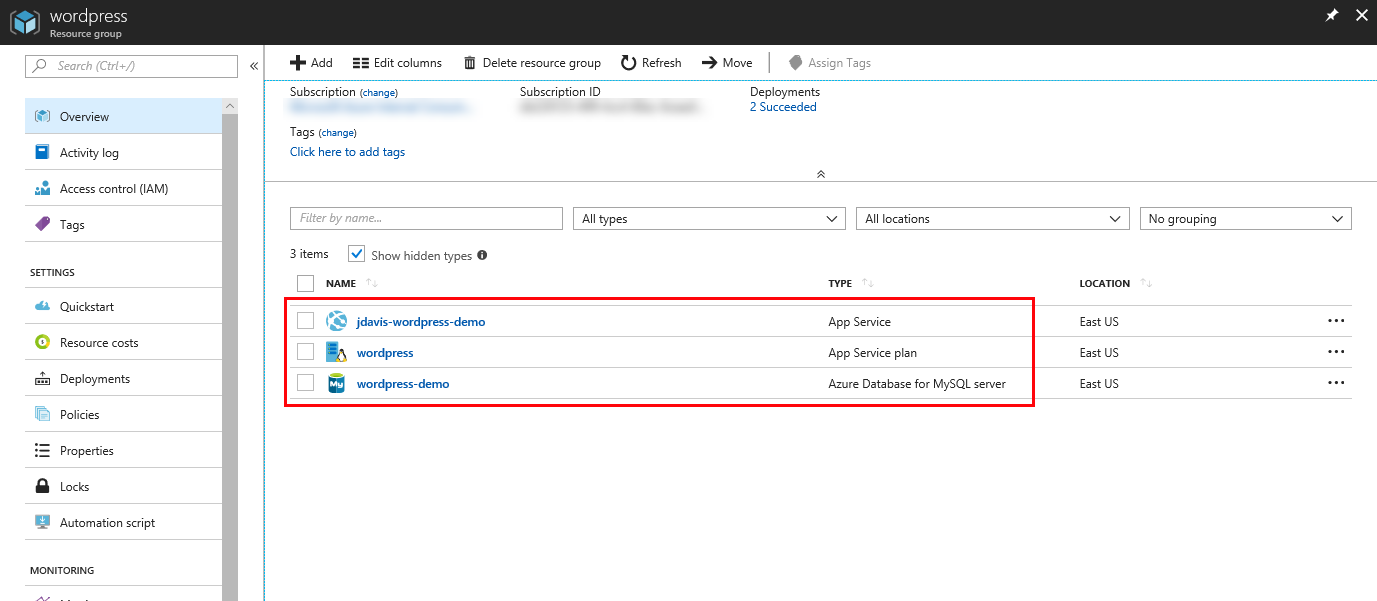Open the wordpress-demo database link
Image resolution: width=1377 pixels, height=601 pixels.
403,384
